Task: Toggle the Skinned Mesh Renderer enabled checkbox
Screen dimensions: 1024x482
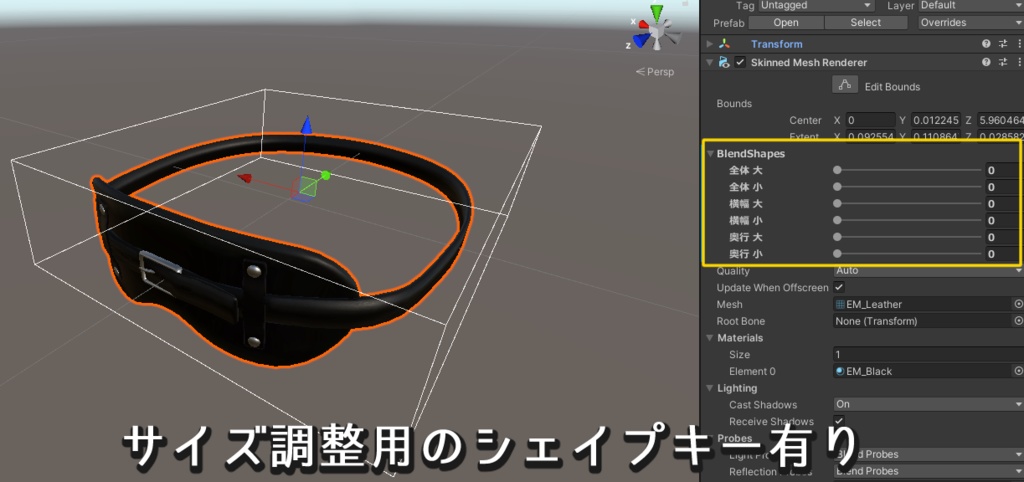Action: tap(740, 63)
